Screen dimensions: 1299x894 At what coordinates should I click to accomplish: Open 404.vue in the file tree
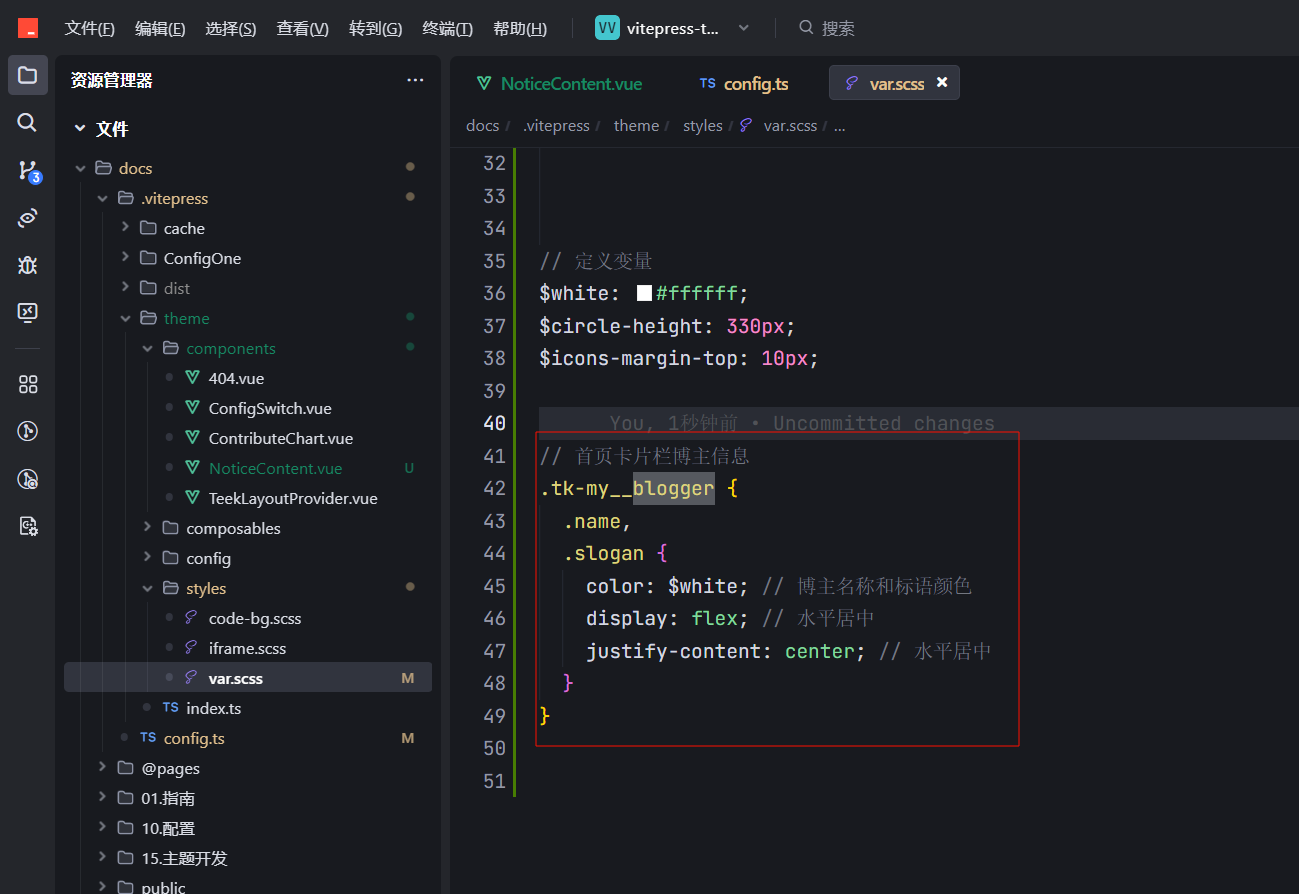click(236, 378)
